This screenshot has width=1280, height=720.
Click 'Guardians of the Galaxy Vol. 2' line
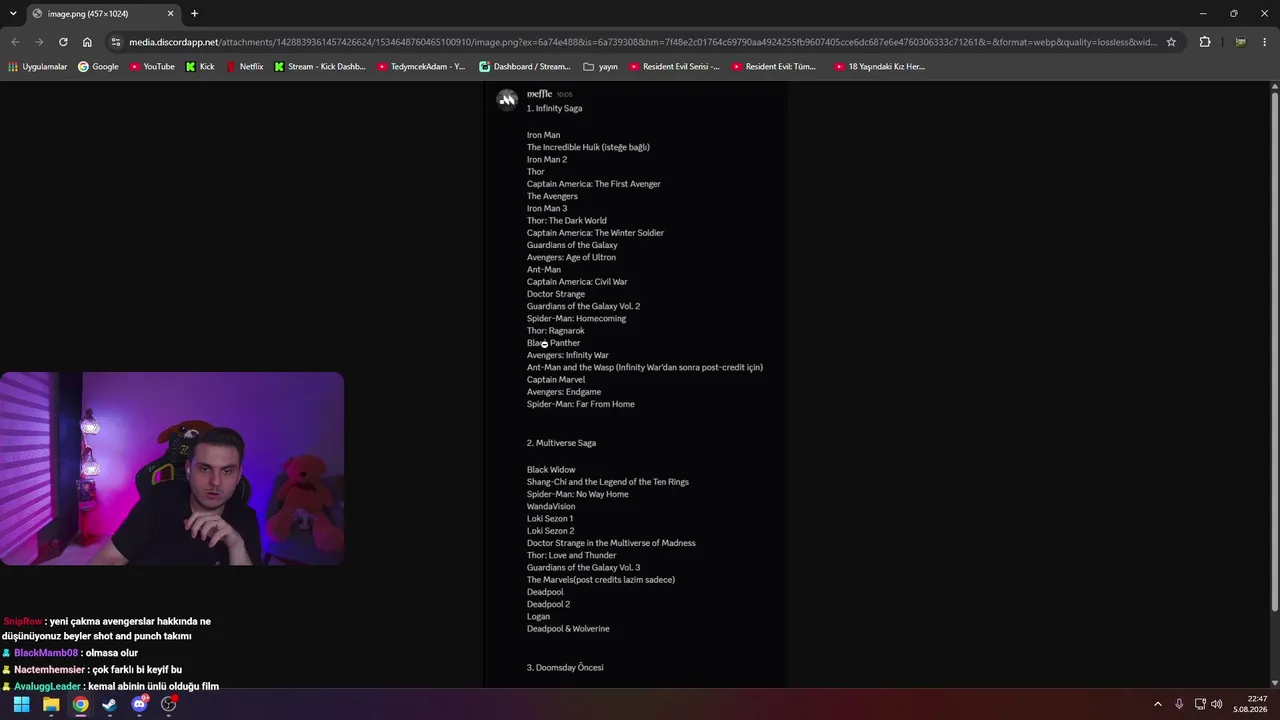[583, 306]
